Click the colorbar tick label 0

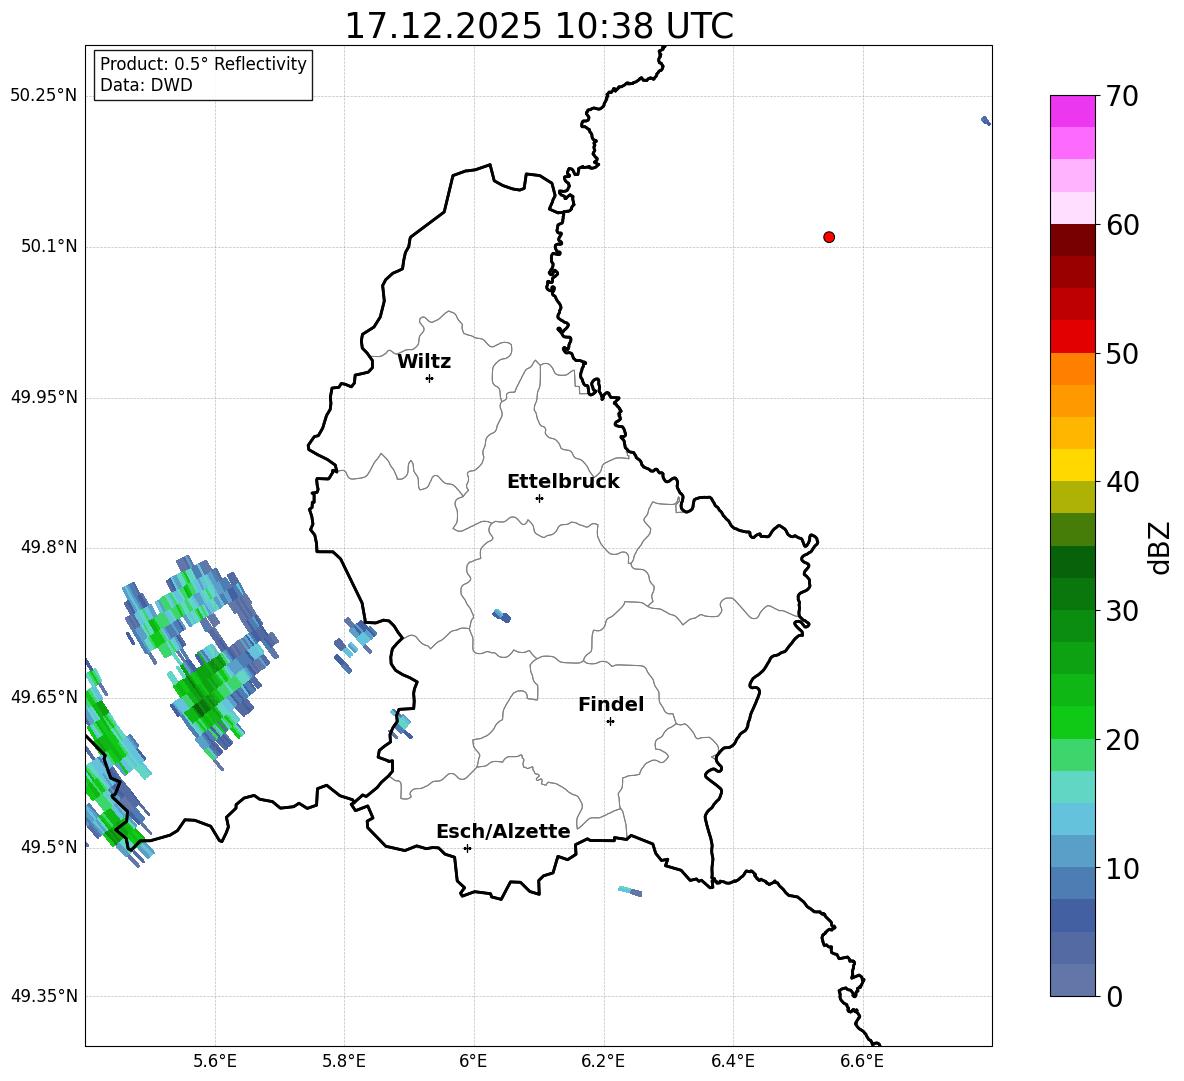pos(1114,997)
